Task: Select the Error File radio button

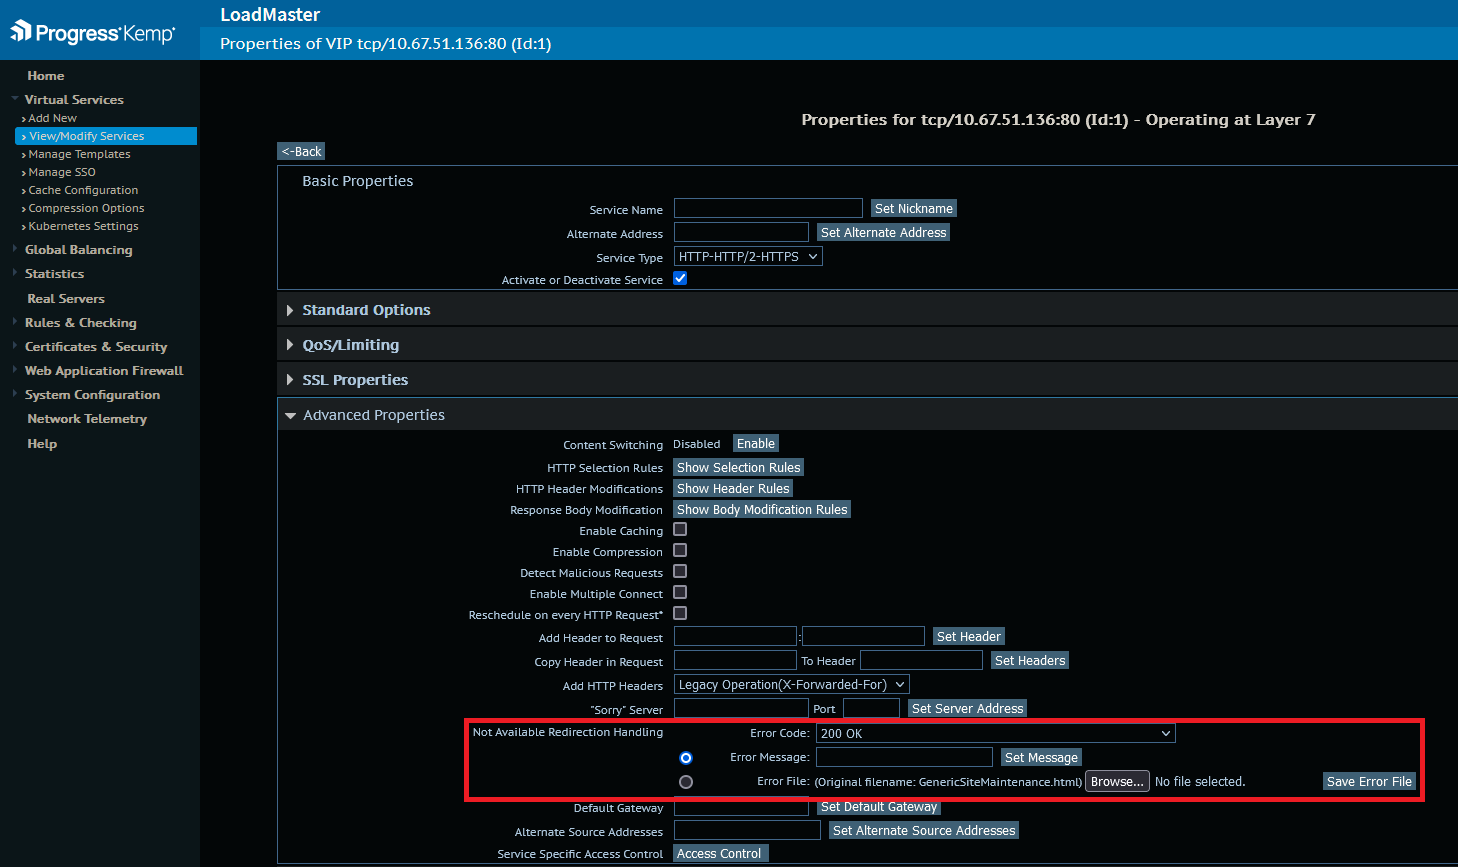Action: click(x=686, y=782)
